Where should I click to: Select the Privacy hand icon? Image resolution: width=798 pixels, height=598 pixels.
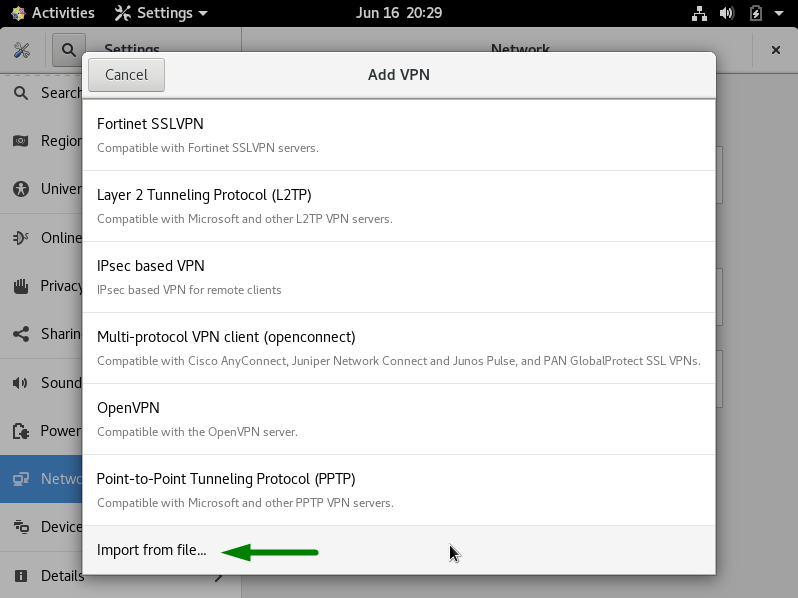(20, 286)
